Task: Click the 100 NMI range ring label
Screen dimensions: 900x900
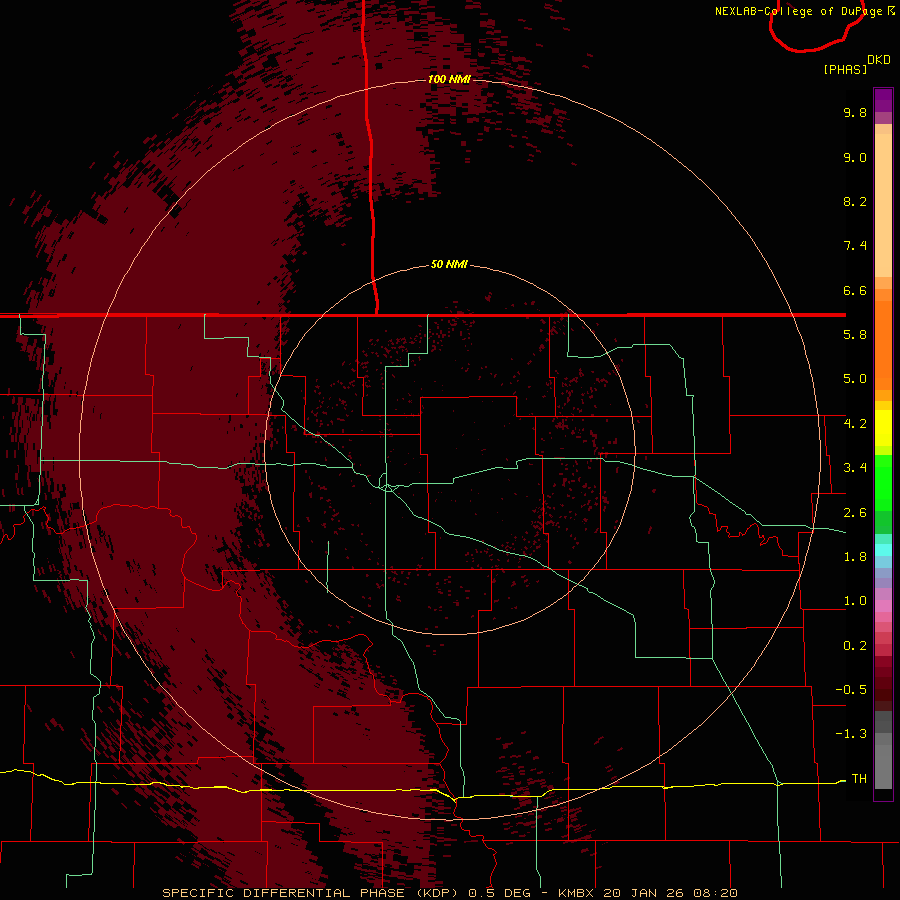Action: pos(449,79)
